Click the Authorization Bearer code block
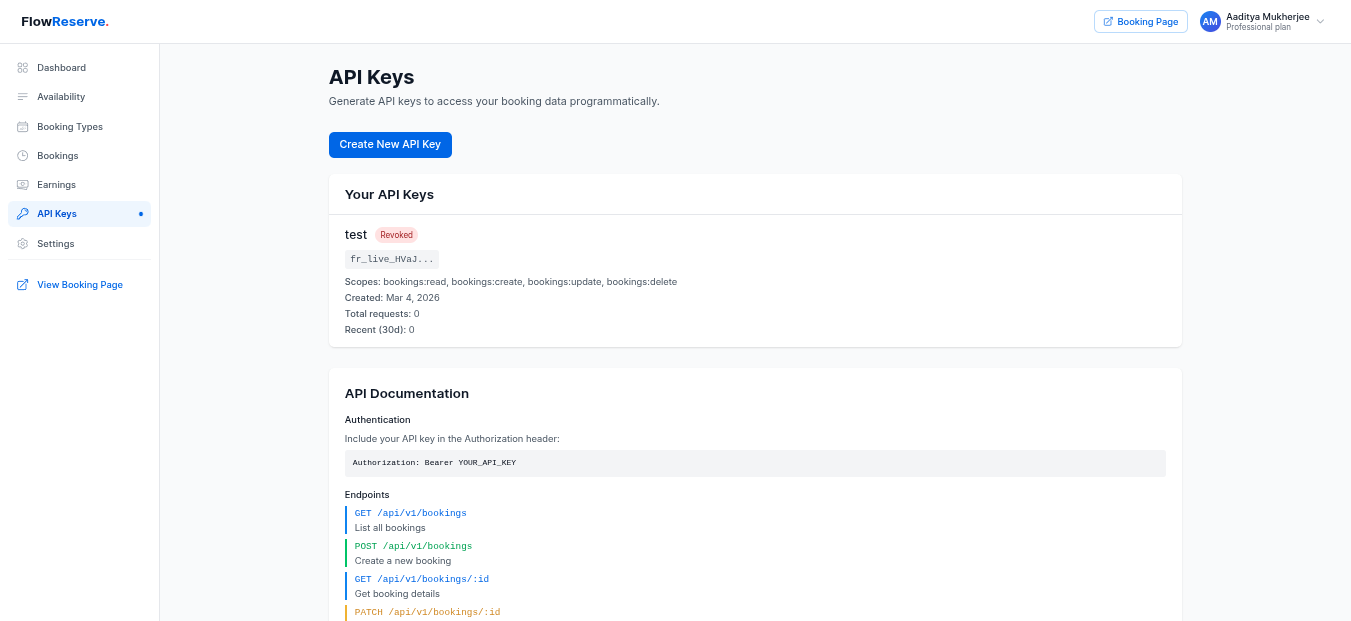The image size is (1351, 621). pos(755,462)
